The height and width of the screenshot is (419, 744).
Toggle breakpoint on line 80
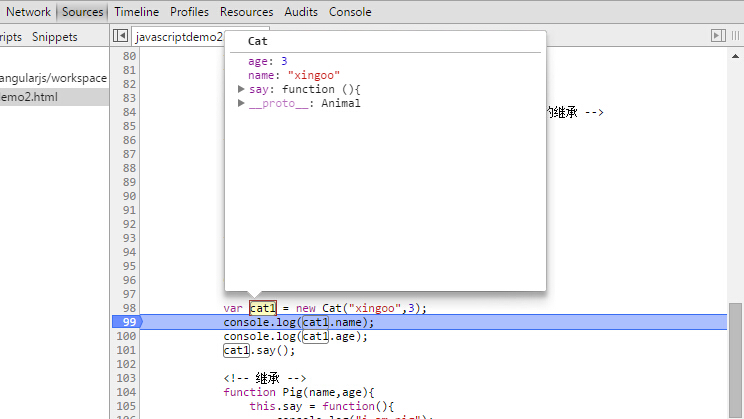click(x=129, y=56)
